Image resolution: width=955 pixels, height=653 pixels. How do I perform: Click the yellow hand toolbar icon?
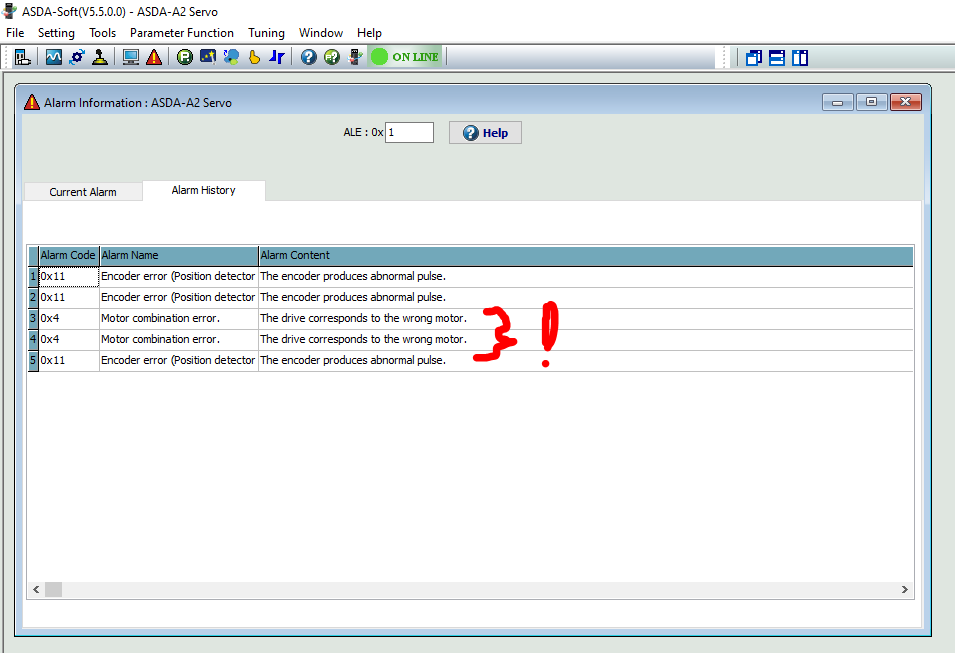[x=254, y=57]
